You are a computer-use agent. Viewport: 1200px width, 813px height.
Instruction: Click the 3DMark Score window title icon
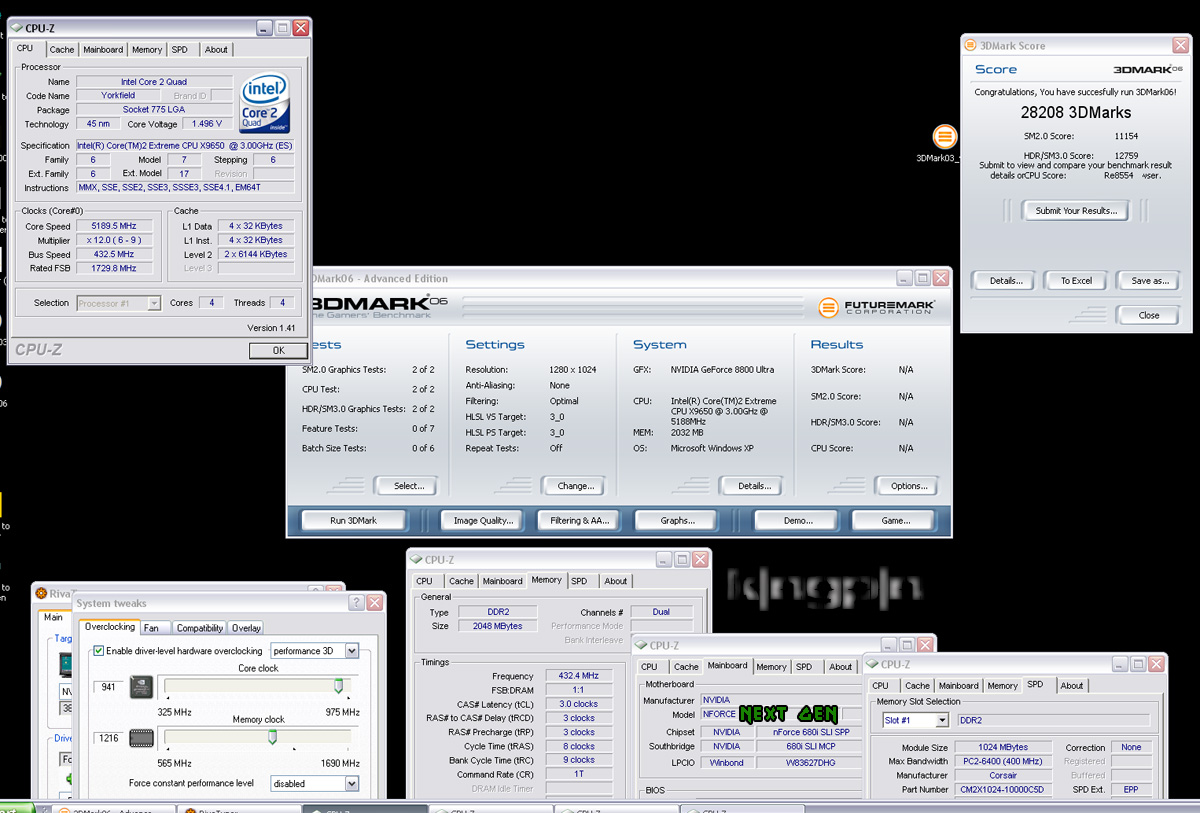pos(971,45)
